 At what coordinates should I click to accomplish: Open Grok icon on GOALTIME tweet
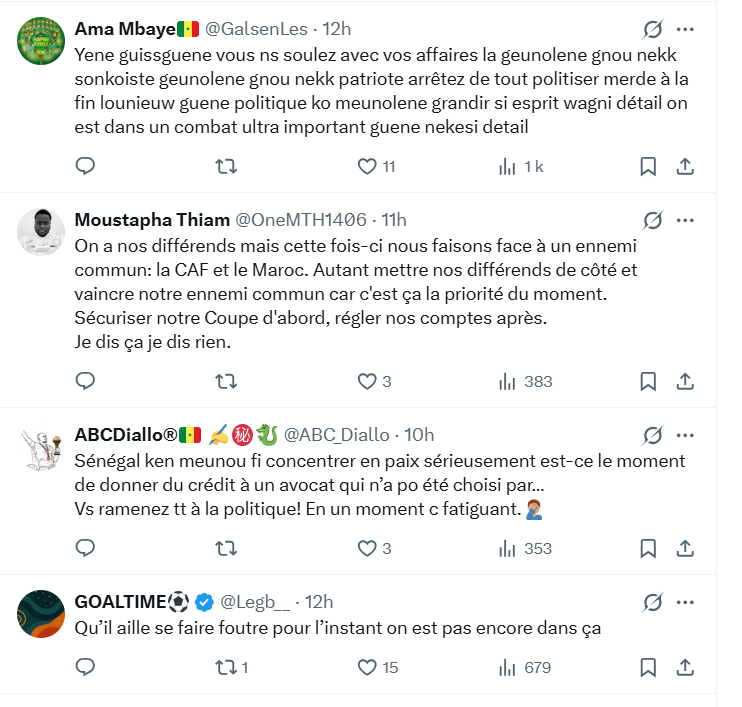coord(652,602)
